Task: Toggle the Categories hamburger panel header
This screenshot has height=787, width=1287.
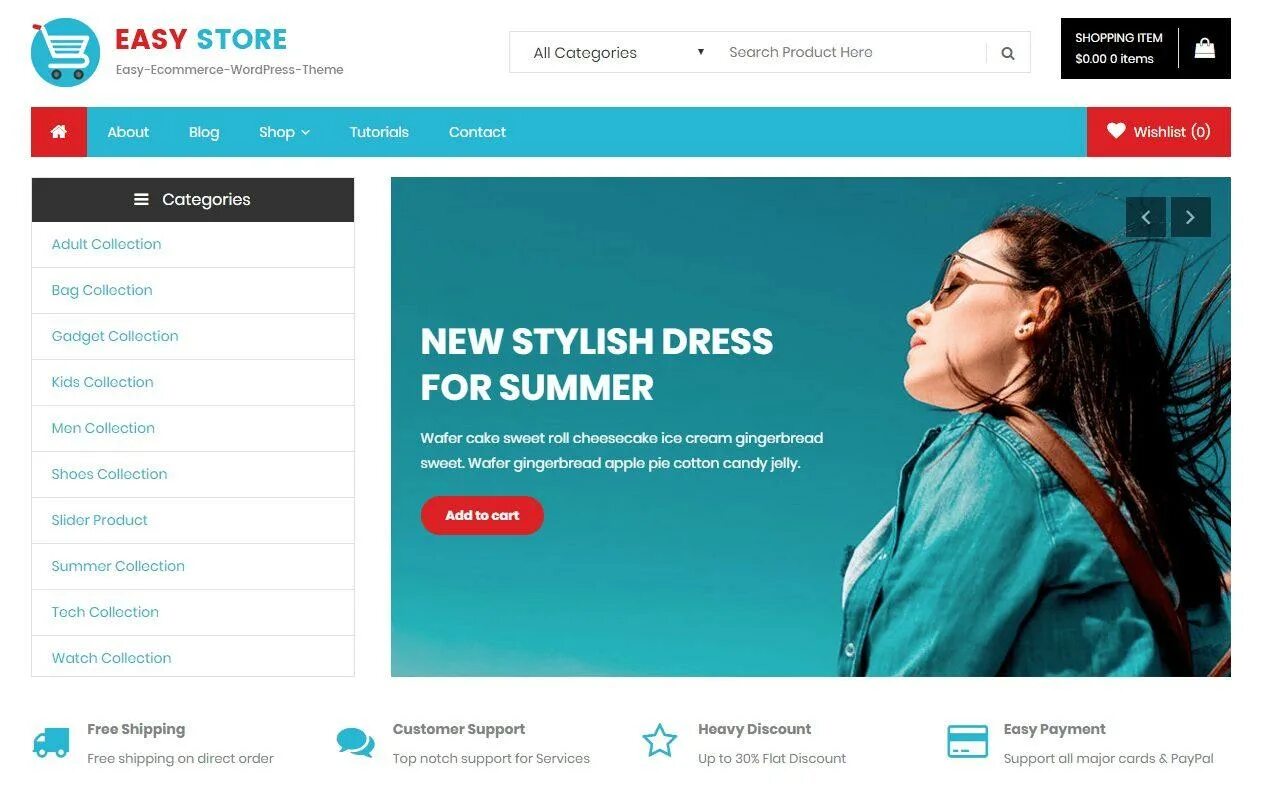Action: point(193,200)
